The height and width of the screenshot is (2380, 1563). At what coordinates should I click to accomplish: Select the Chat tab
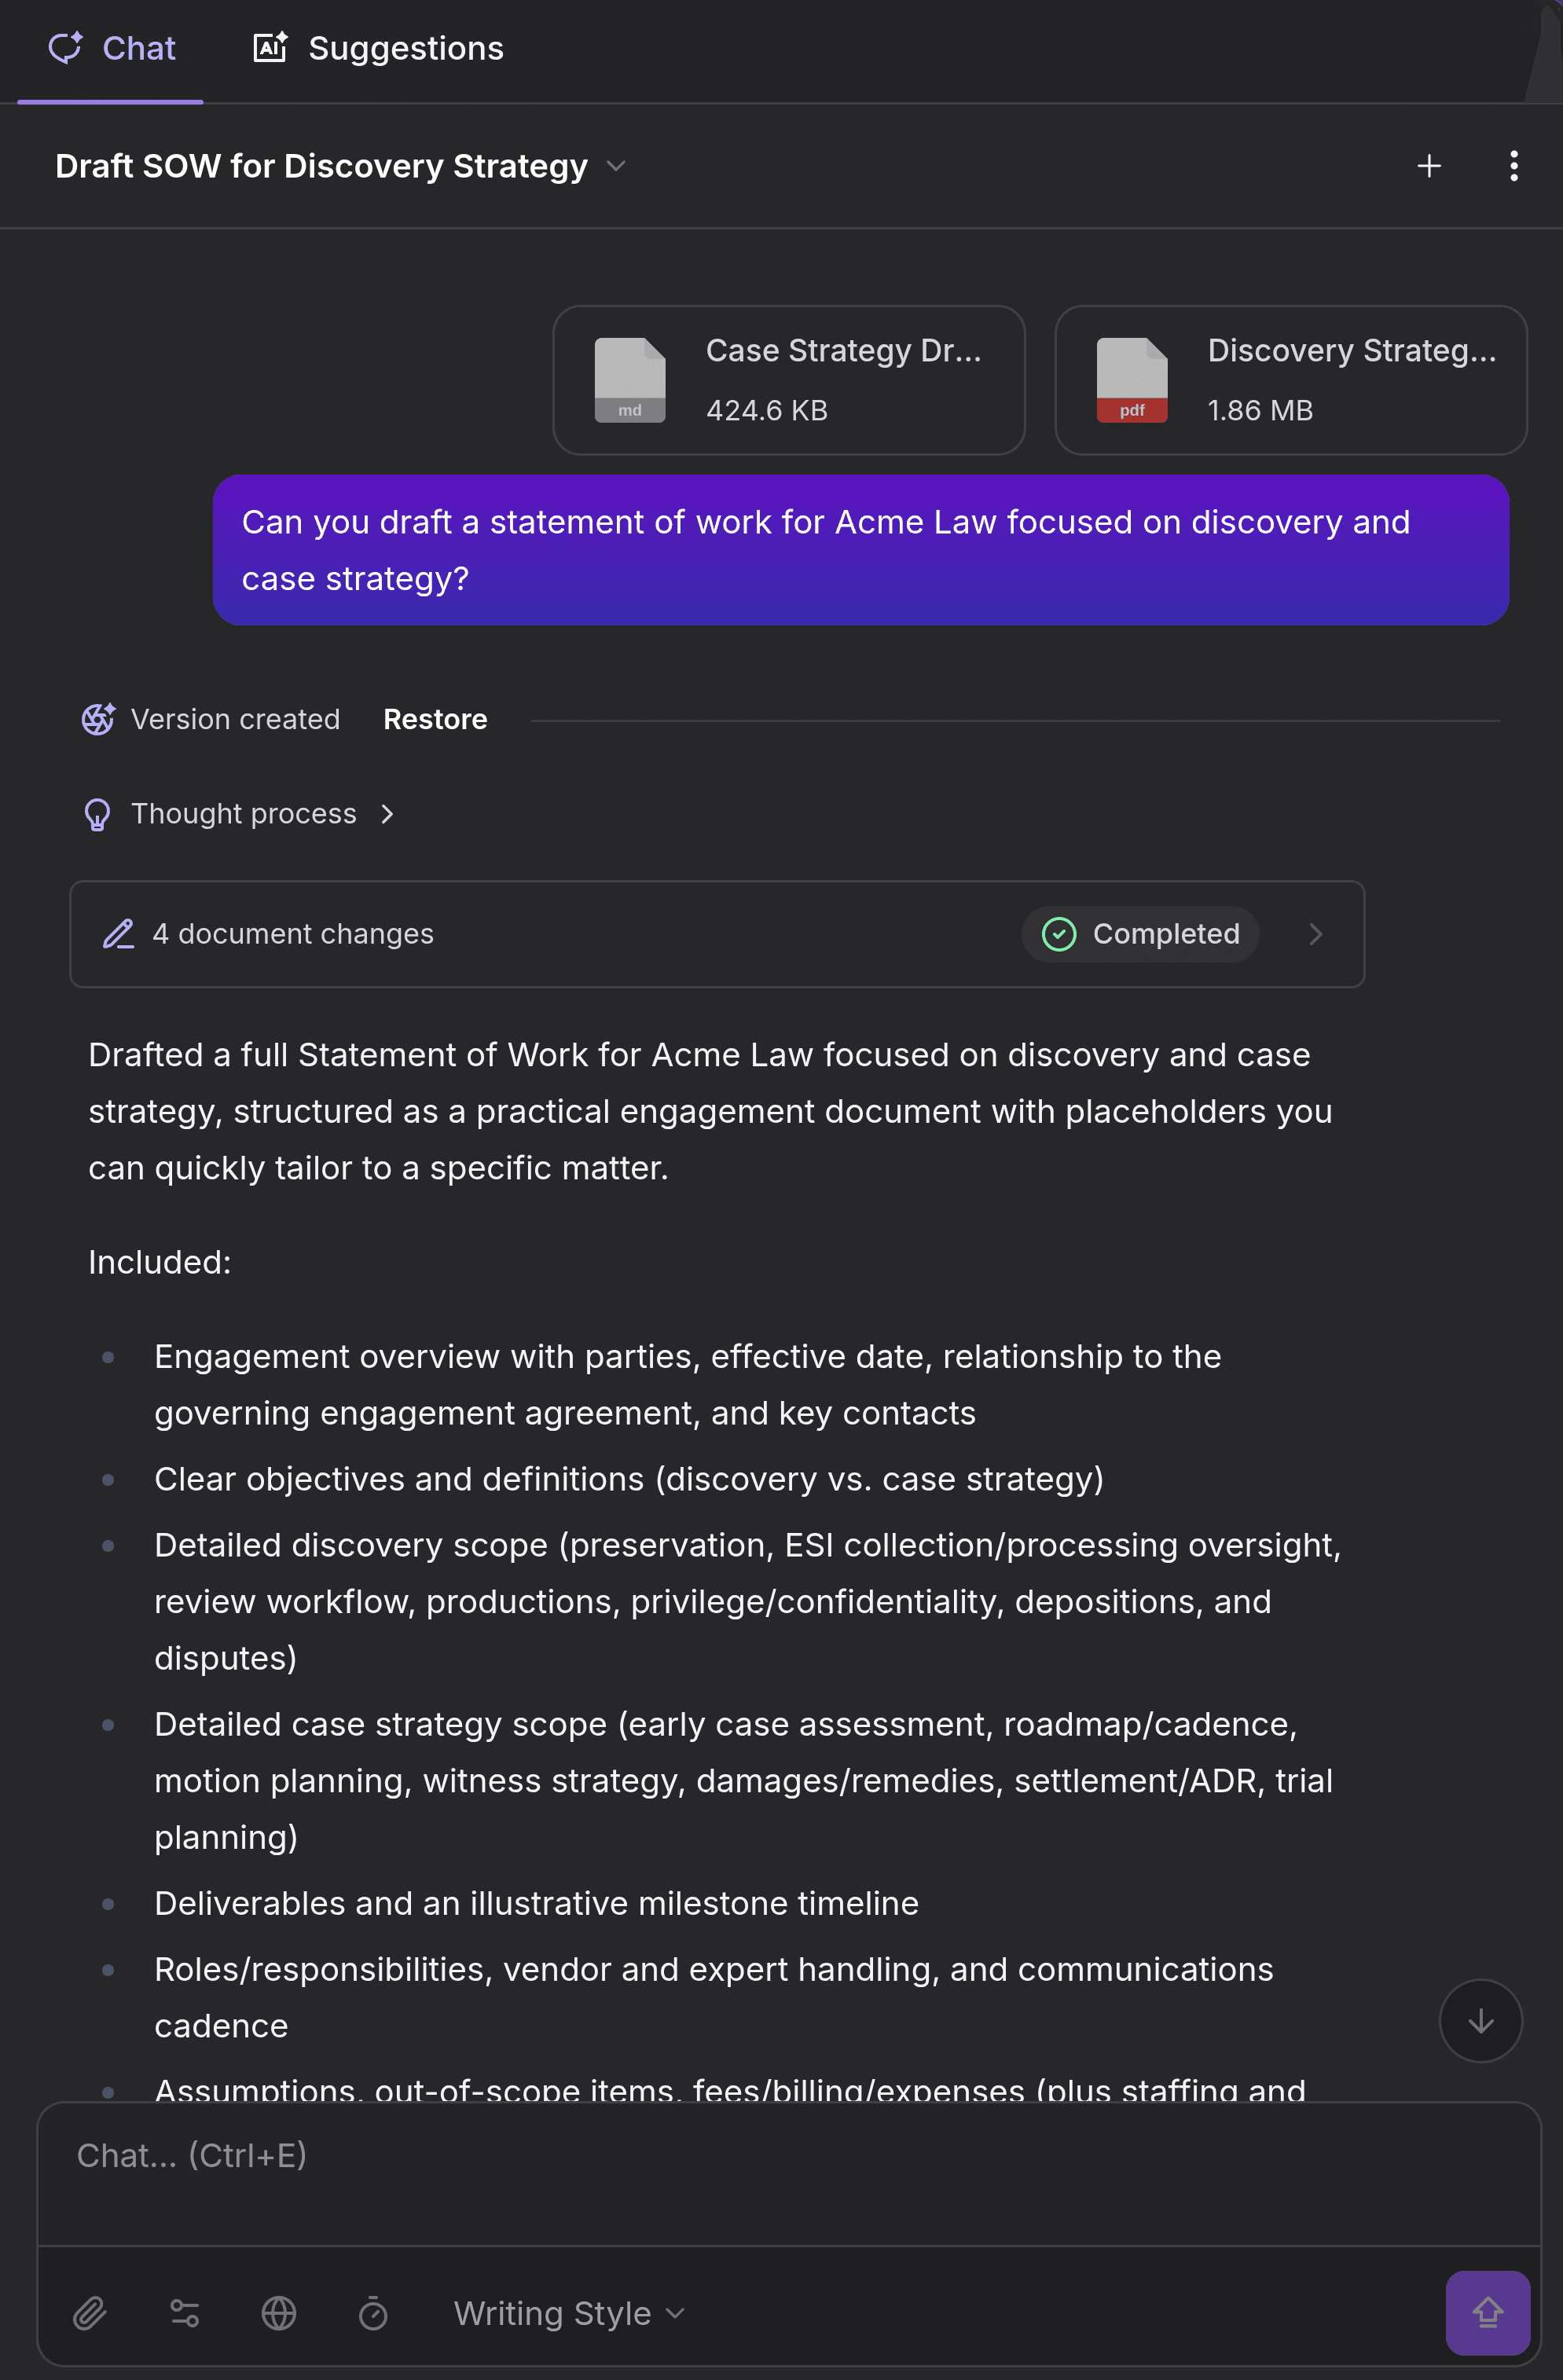[x=111, y=48]
